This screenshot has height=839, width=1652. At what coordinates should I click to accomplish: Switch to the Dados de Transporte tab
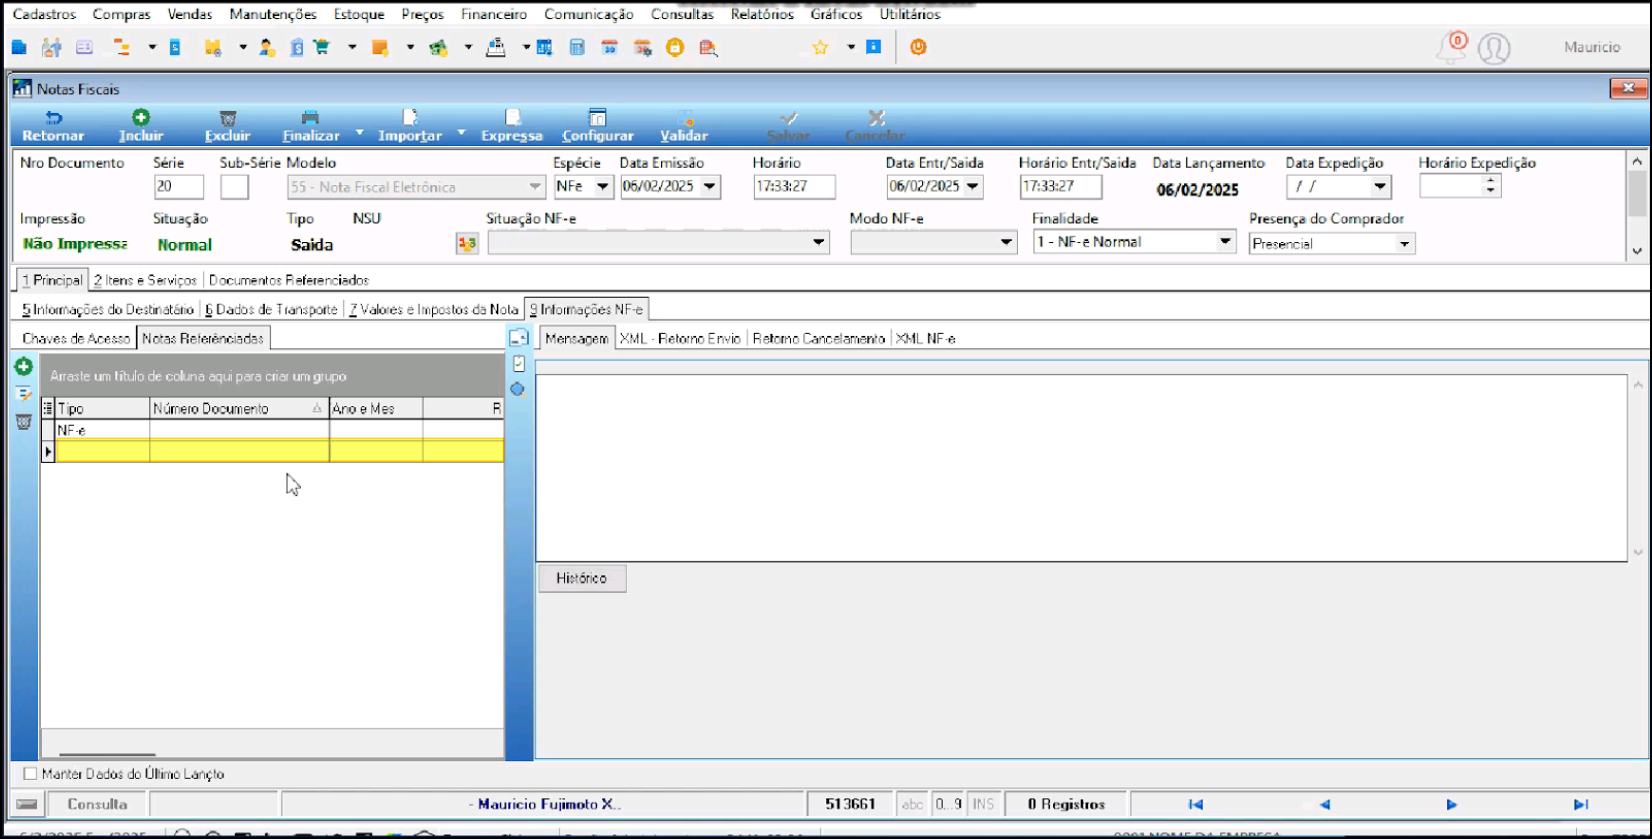(x=271, y=309)
